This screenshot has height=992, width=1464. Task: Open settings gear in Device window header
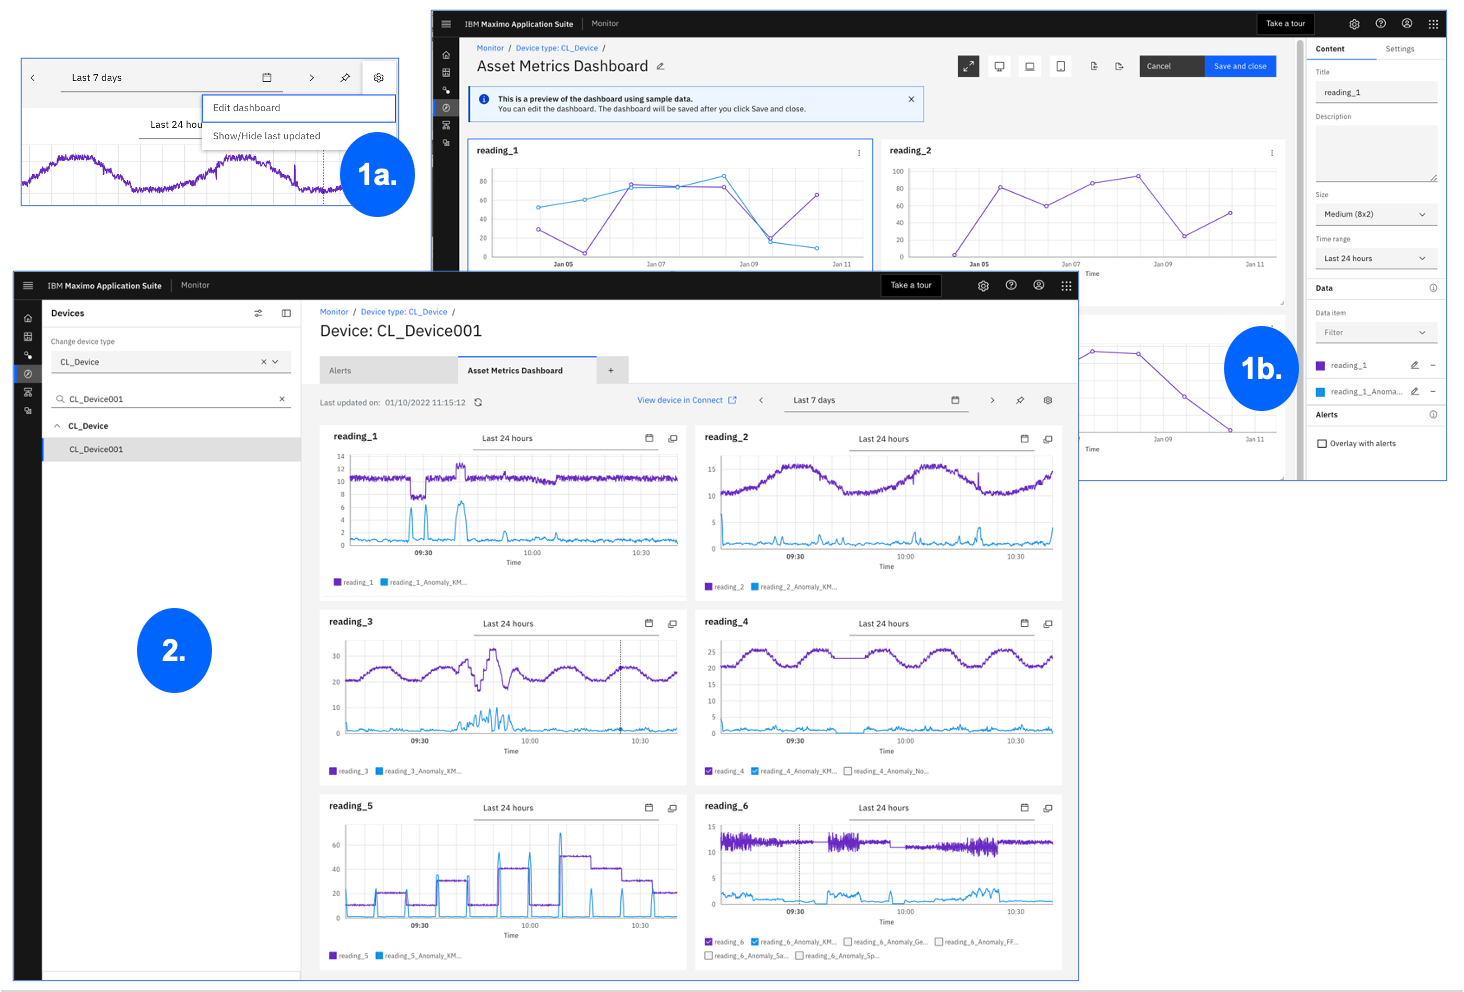(983, 285)
